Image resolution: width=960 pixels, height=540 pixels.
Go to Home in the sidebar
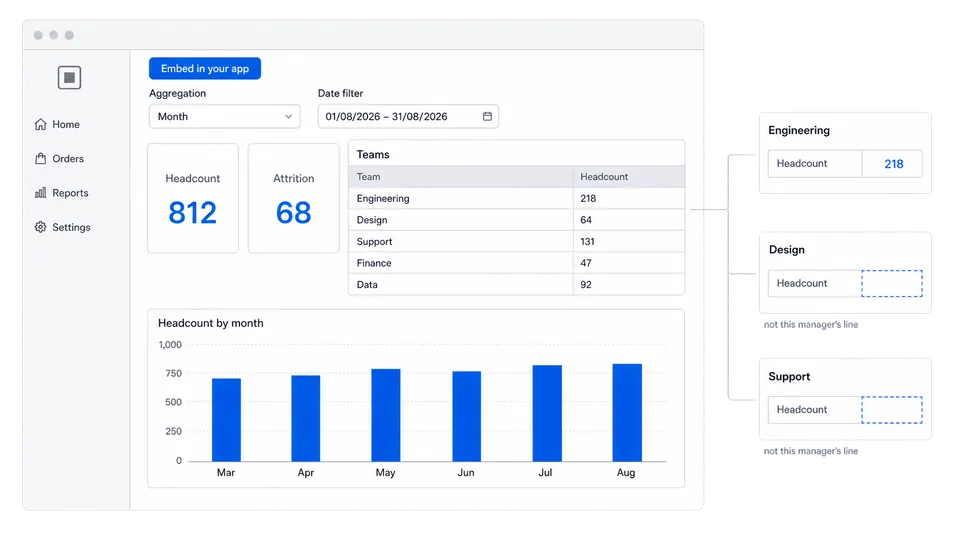click(x=58, y=124)
